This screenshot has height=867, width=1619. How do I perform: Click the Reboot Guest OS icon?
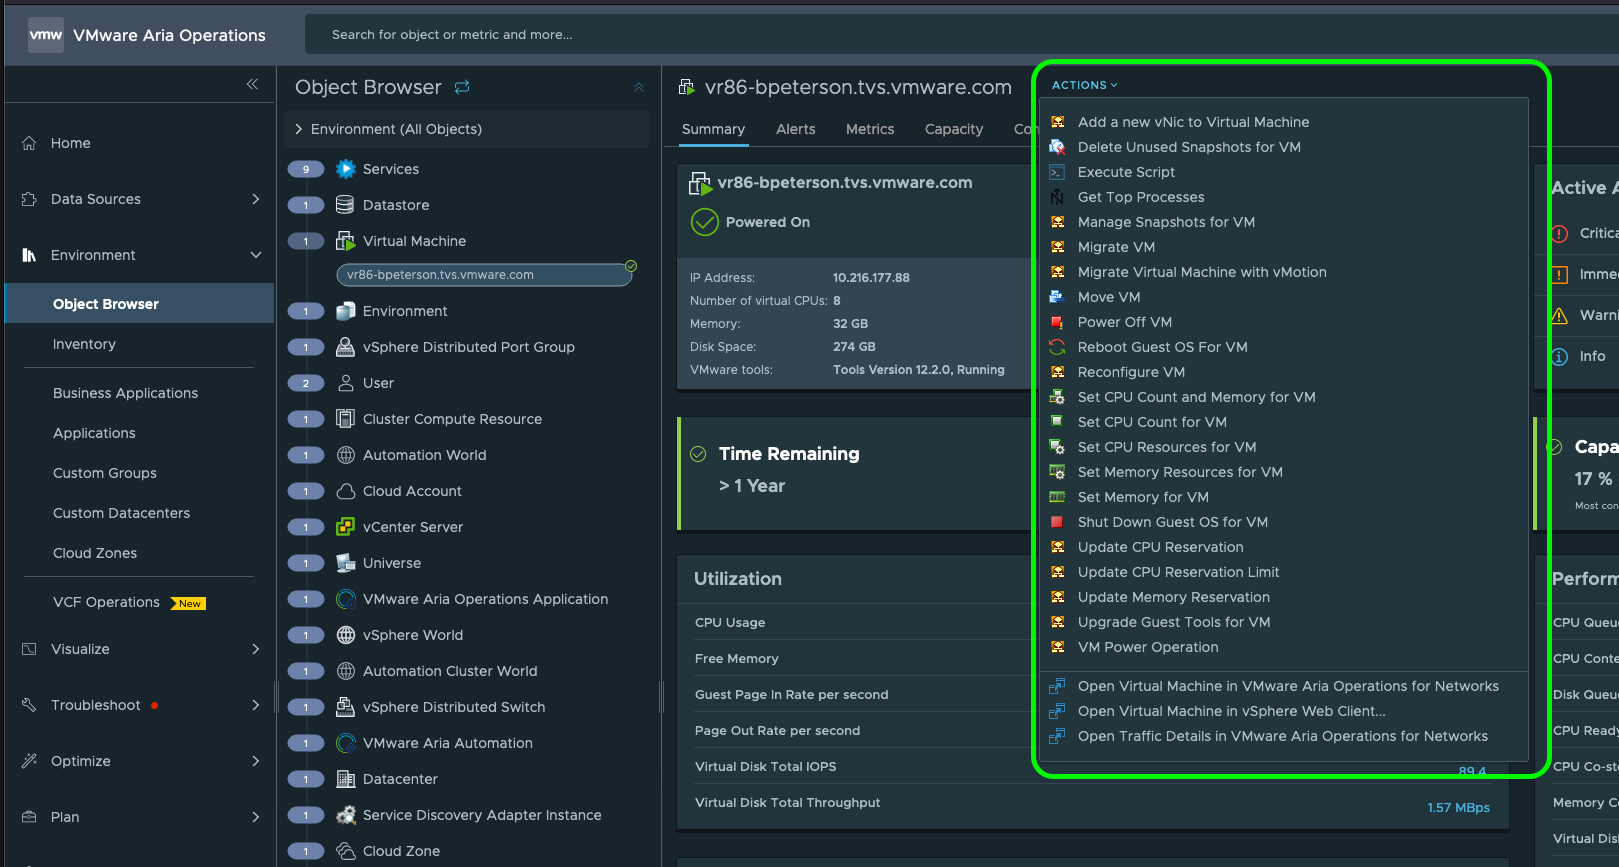(1057, 347)
